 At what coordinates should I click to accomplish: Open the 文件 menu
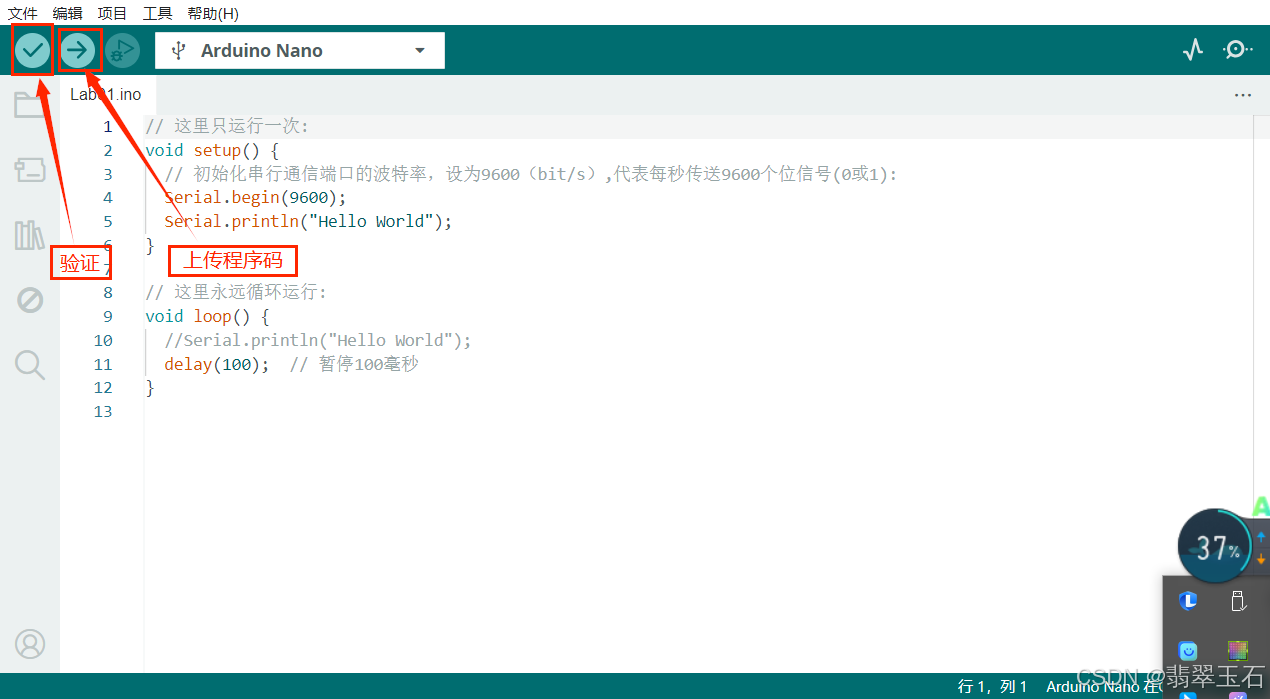(24, 13)
